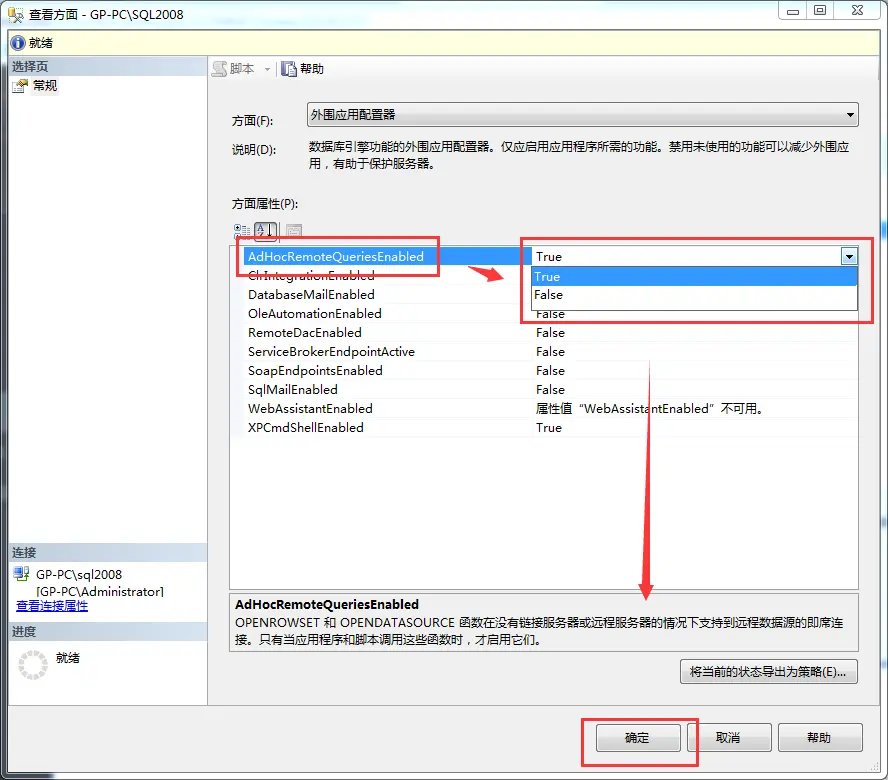Click 确定 to confirm changes
The image size is (888, 780).
[638, 738]
